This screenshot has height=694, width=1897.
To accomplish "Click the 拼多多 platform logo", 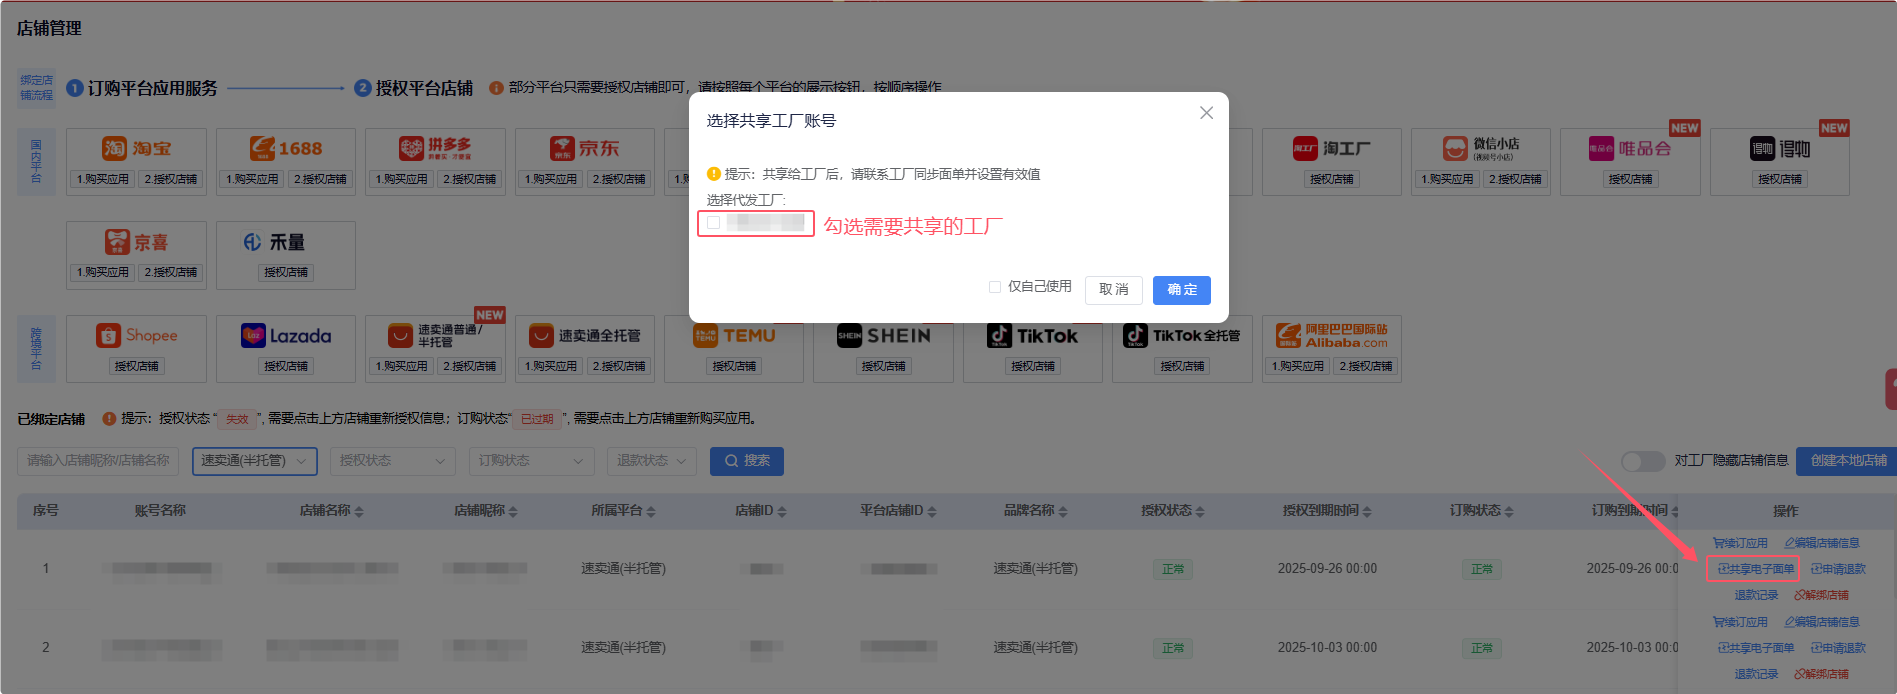I will tap(435, 148).
